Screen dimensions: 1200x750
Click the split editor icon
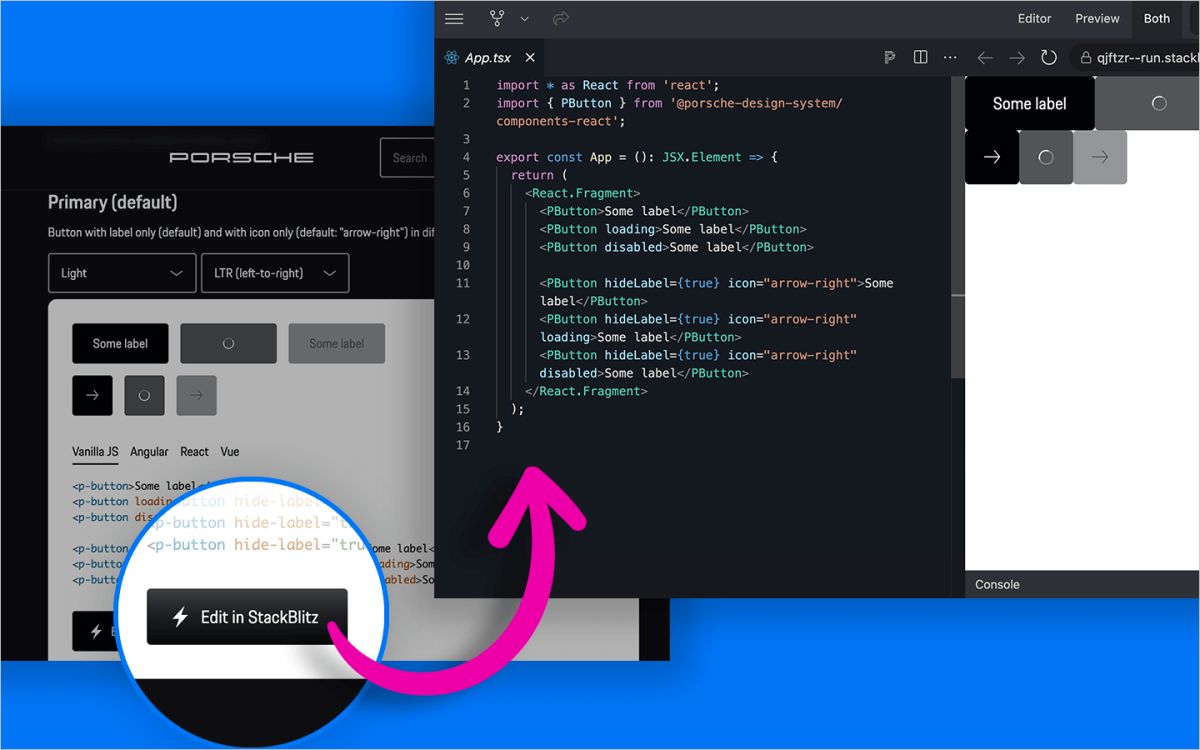921,58
